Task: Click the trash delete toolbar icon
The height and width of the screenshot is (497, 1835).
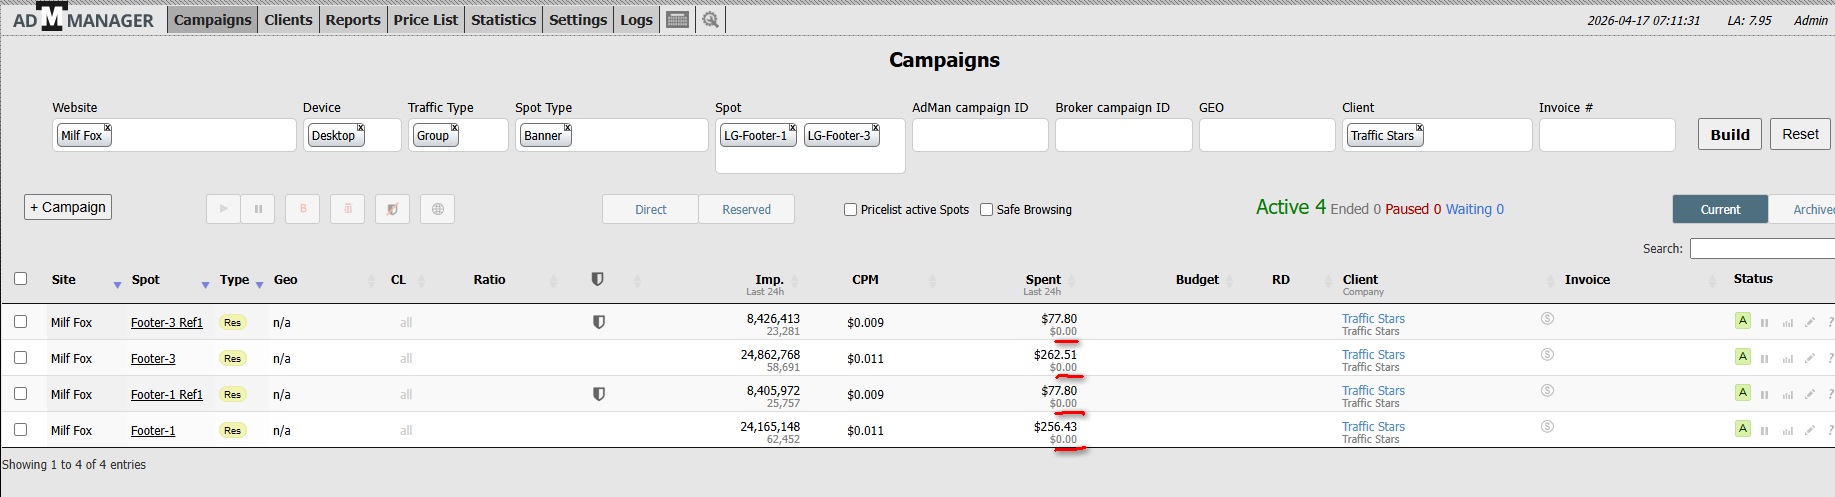Action: [x=348, y=209]
